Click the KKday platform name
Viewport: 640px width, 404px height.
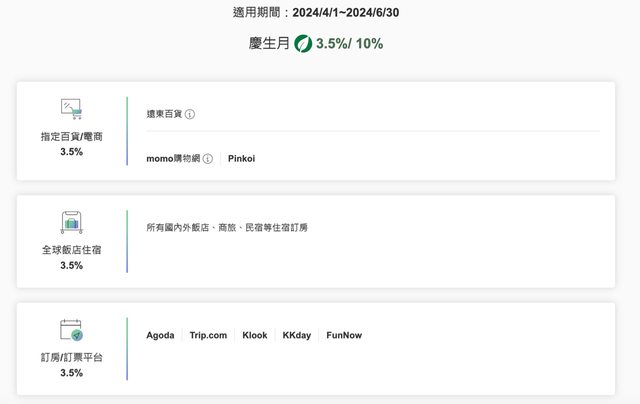(297, 335)
